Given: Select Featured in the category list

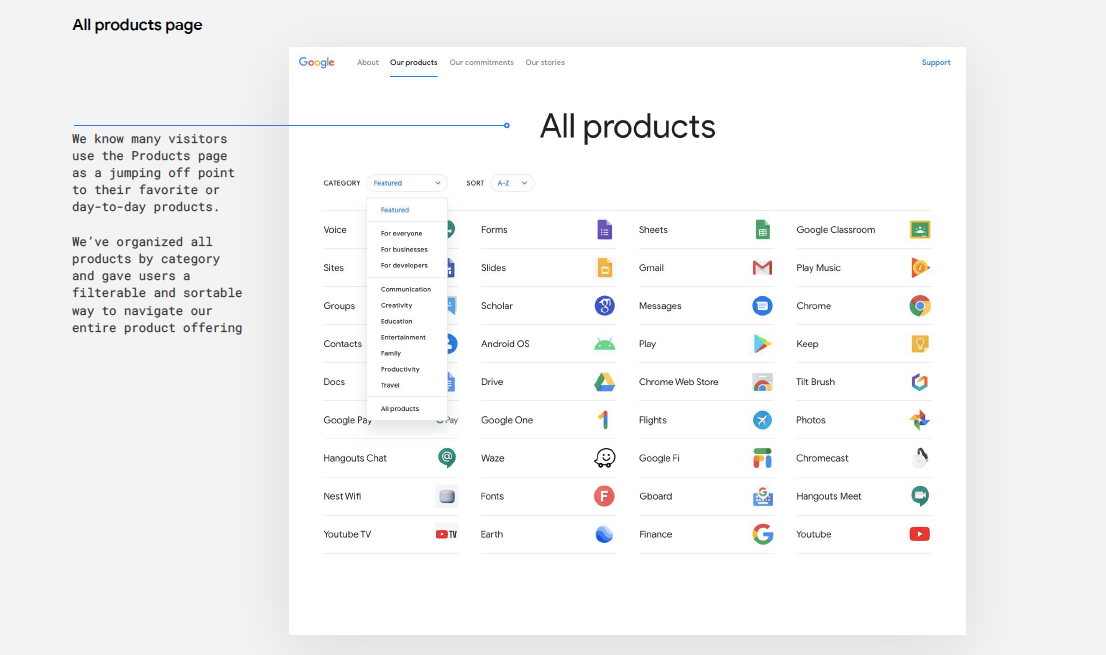Looking at the screenshot, I should point(395,210).
